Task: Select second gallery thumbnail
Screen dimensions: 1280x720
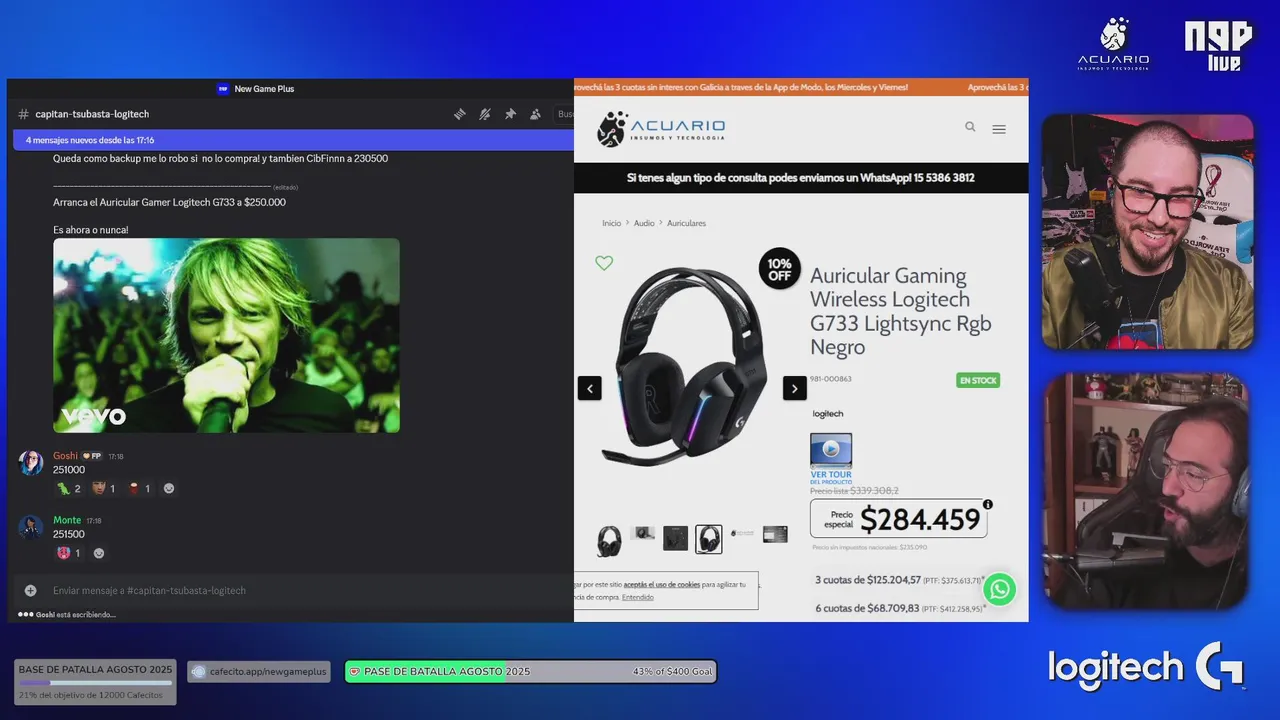Action: tap(643, 534)
